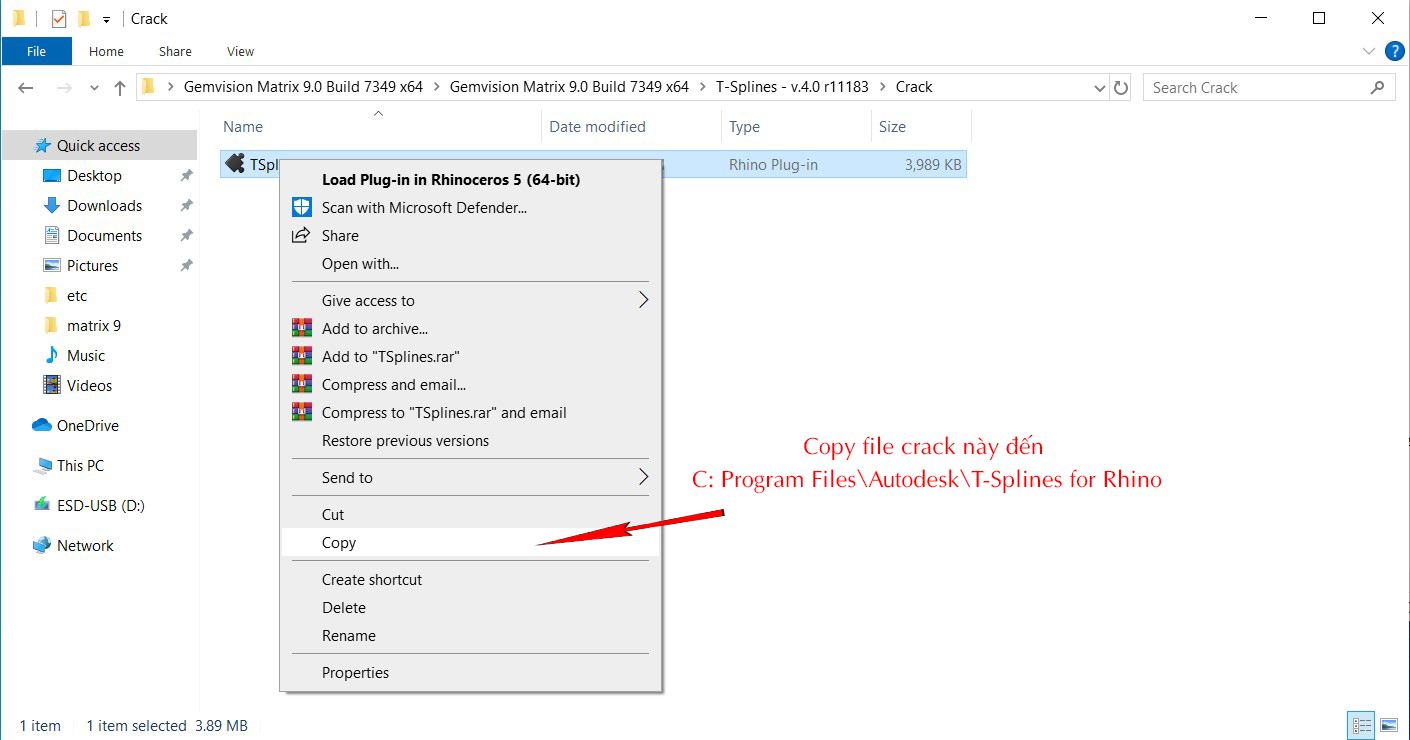Image resolution: width=1410 pixels, height=740 pixels.
Task: Click the Refresh icon beside address bar
Action: pos(1121,88)
